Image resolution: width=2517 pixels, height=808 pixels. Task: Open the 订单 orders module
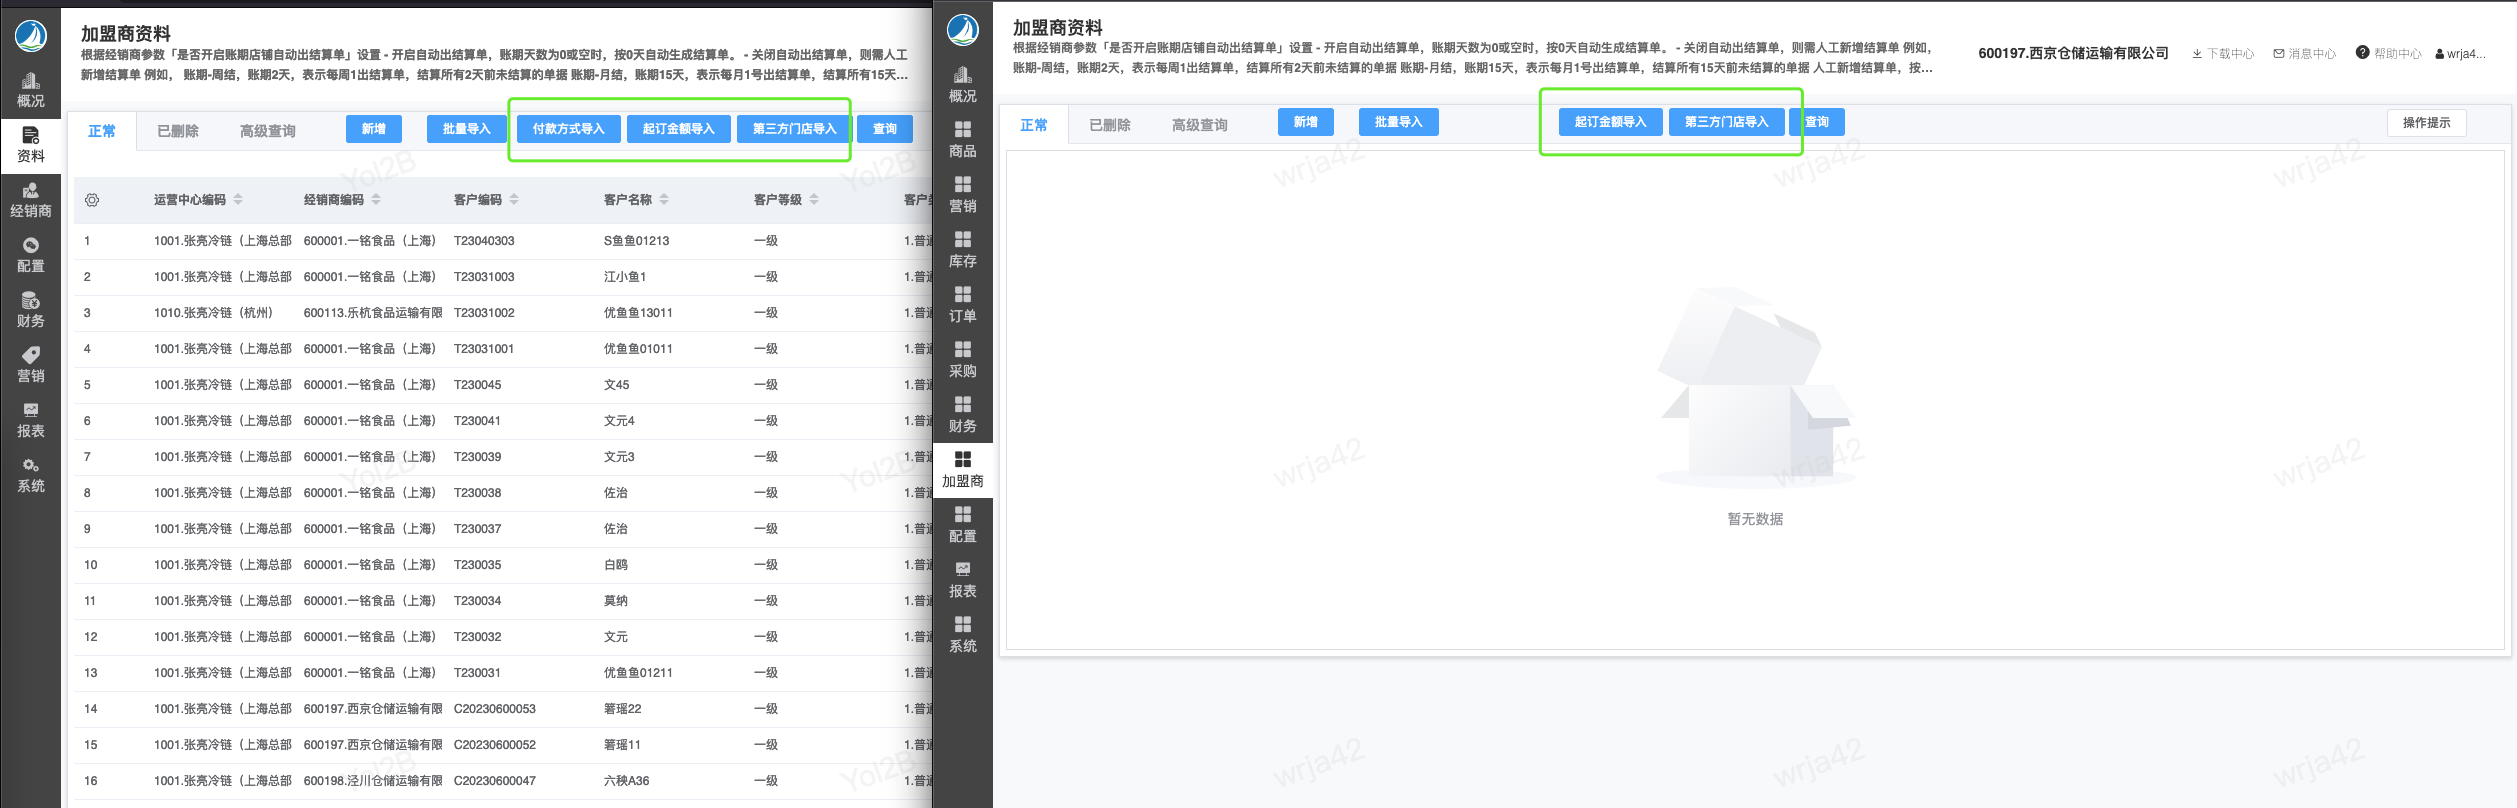pos(962,305)
